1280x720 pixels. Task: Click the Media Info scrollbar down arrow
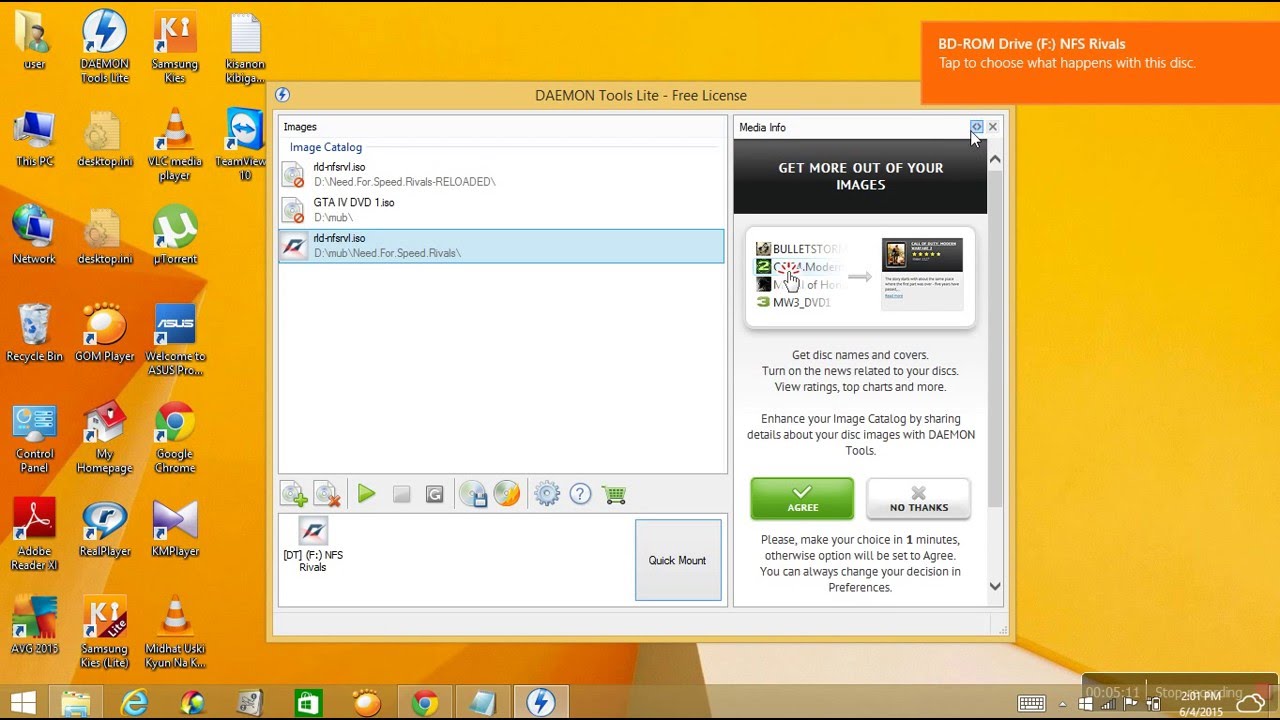pos(994,587)
